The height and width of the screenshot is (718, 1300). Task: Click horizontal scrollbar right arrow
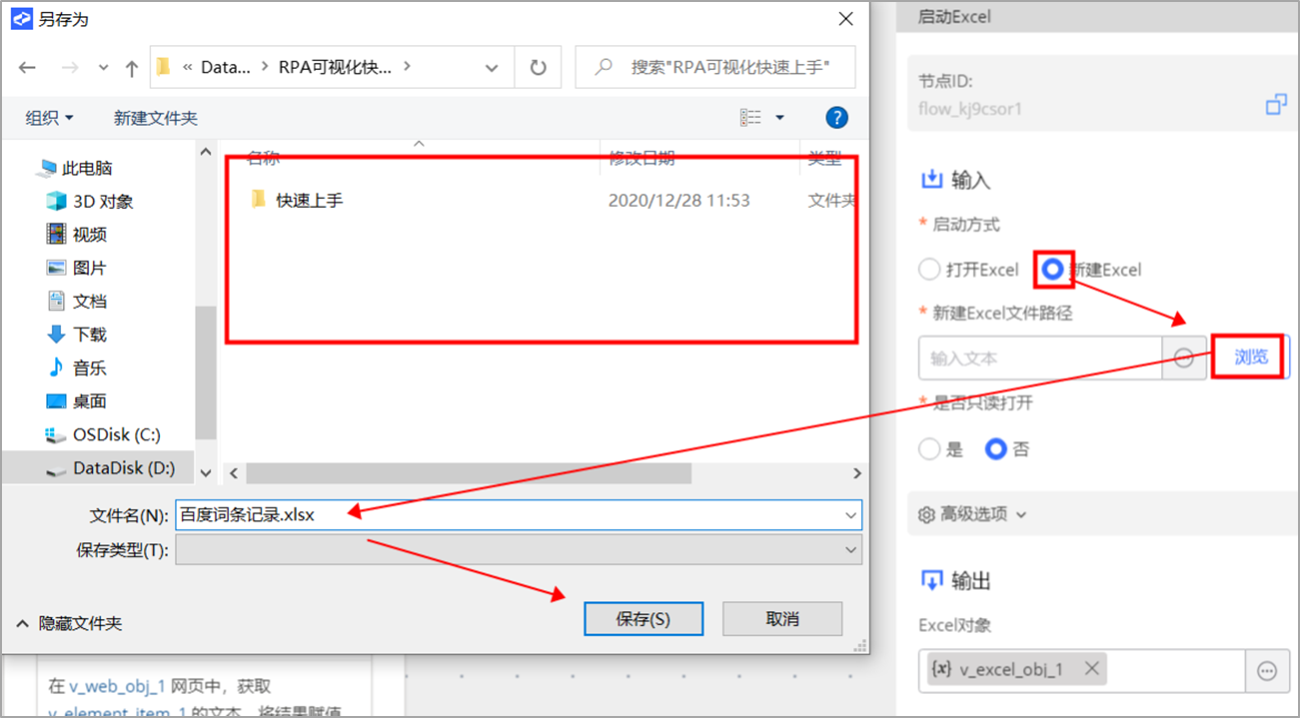[x=856, y=473]
